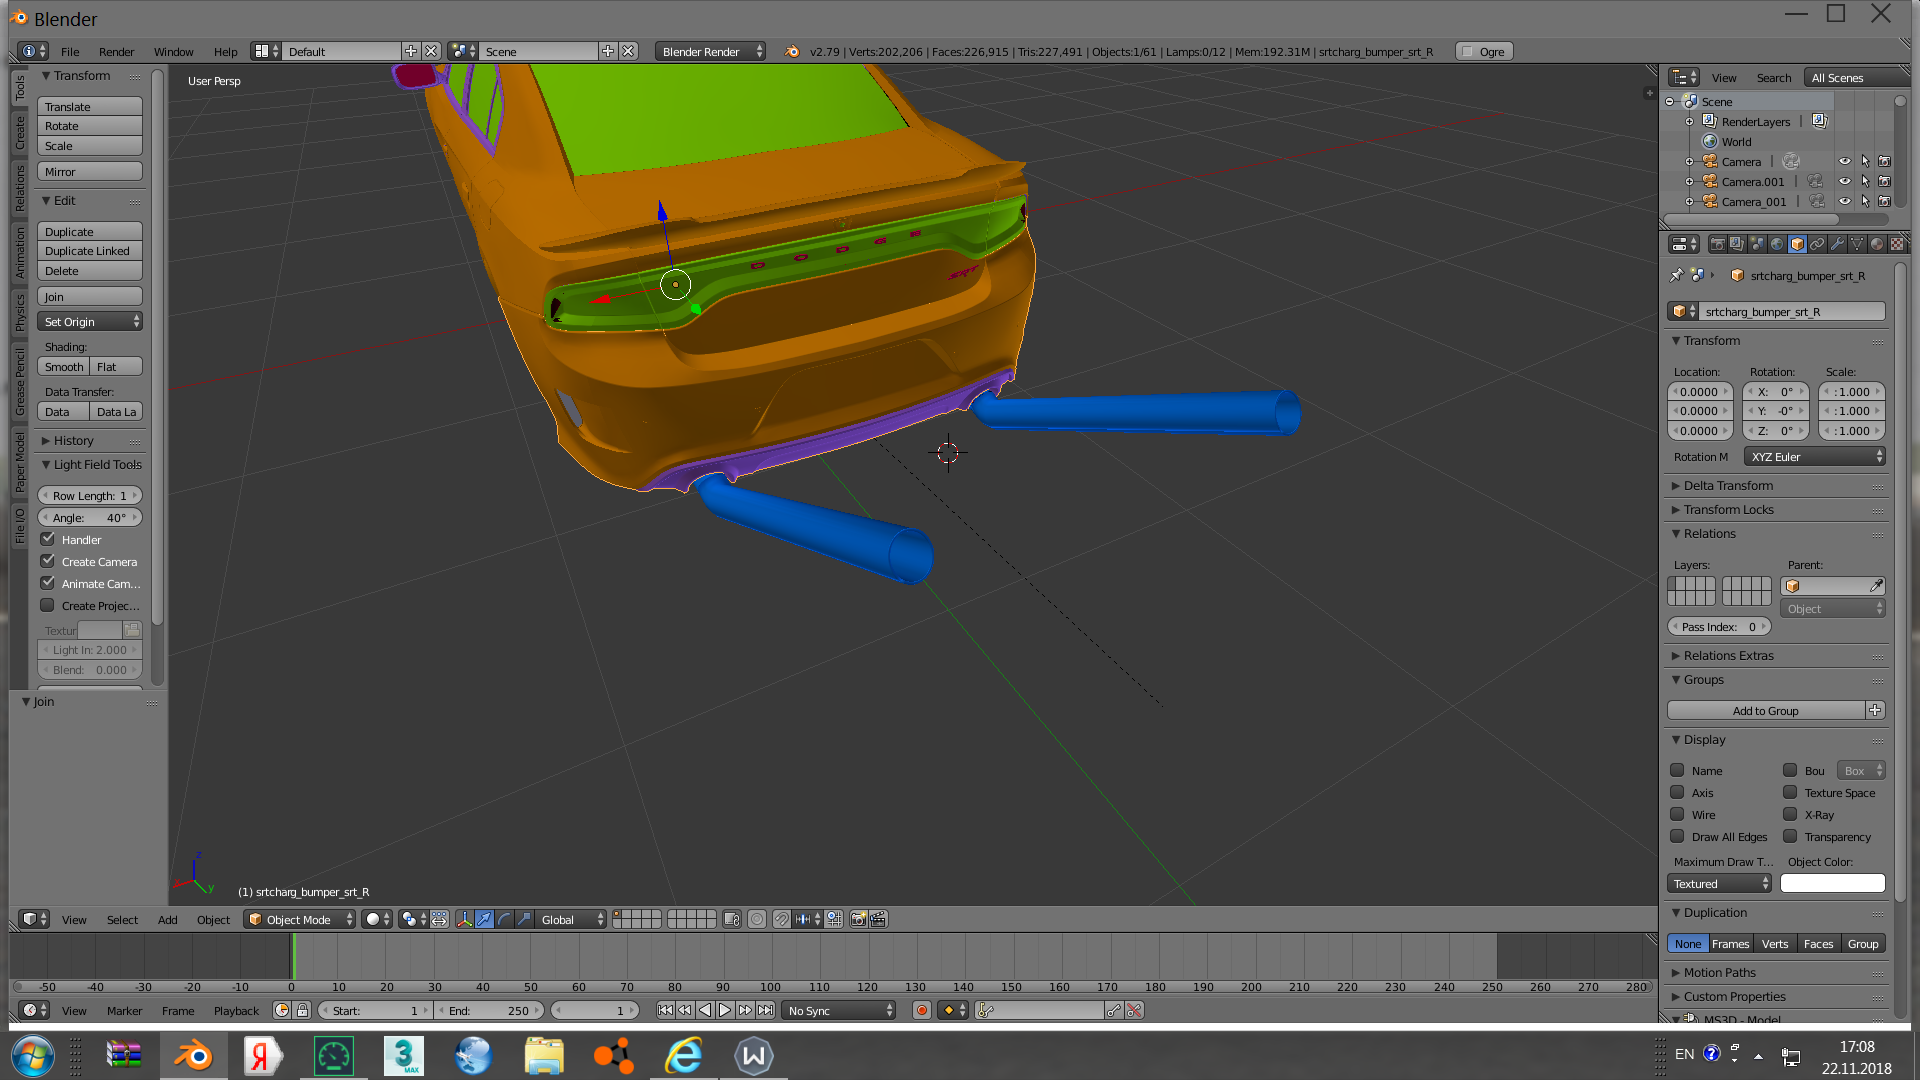The image size is (1920, 1080).
Task: Open the Modifiers wrench properties tab
Action: click(1837, 244)
